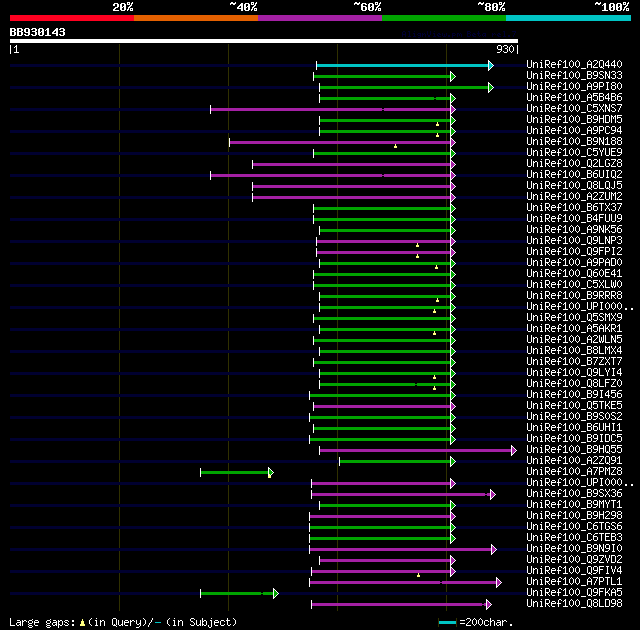640x630 pixels.
Task: Click the cyan ~100% identity legend segment
Action: (568, 18)
